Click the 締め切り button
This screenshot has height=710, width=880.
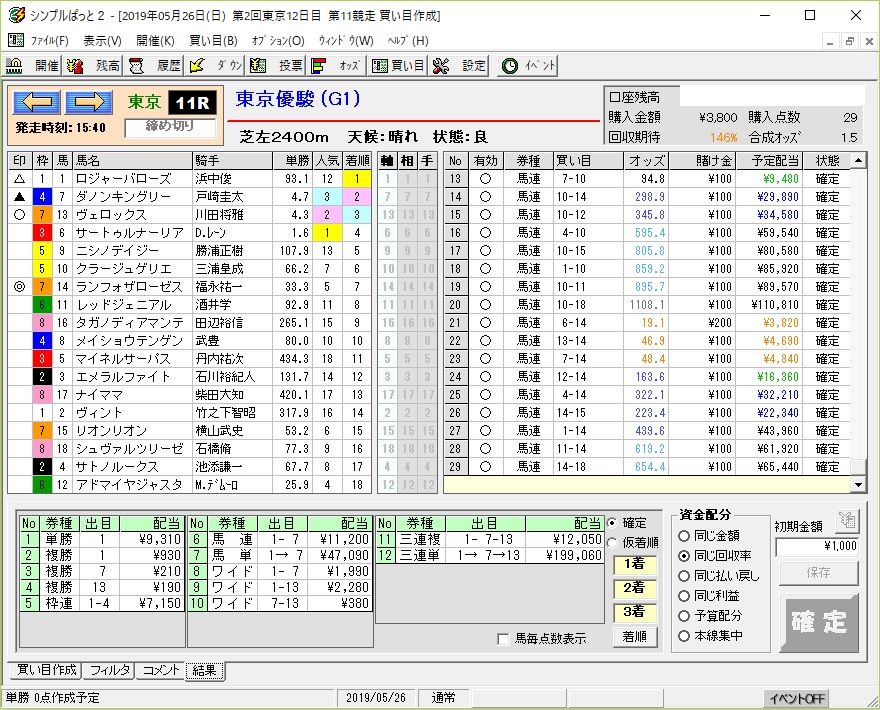[169, 127]
